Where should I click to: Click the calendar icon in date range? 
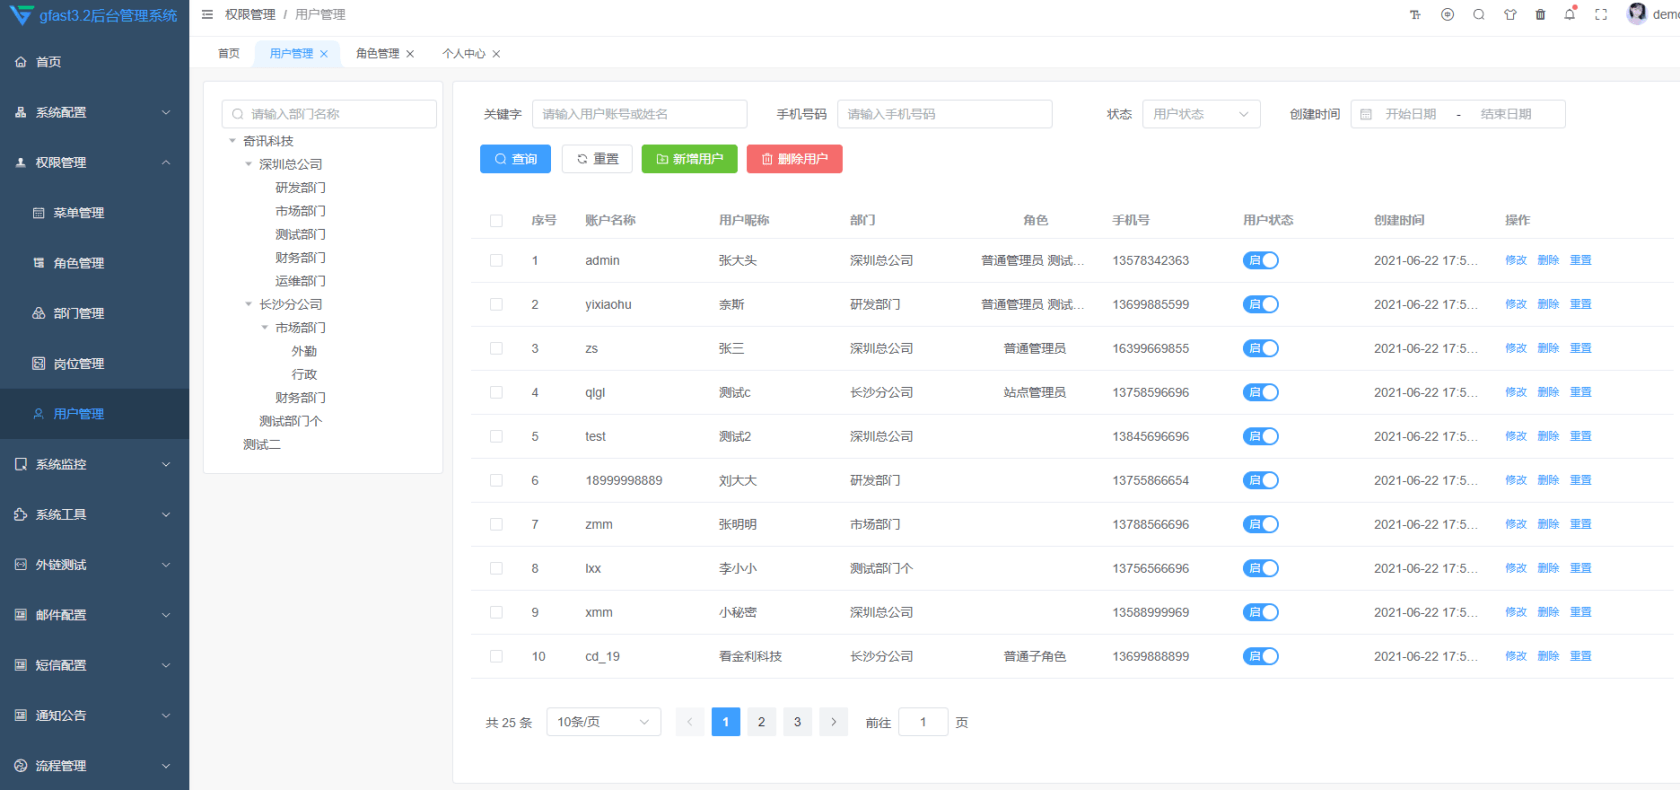coord(1366,115)
